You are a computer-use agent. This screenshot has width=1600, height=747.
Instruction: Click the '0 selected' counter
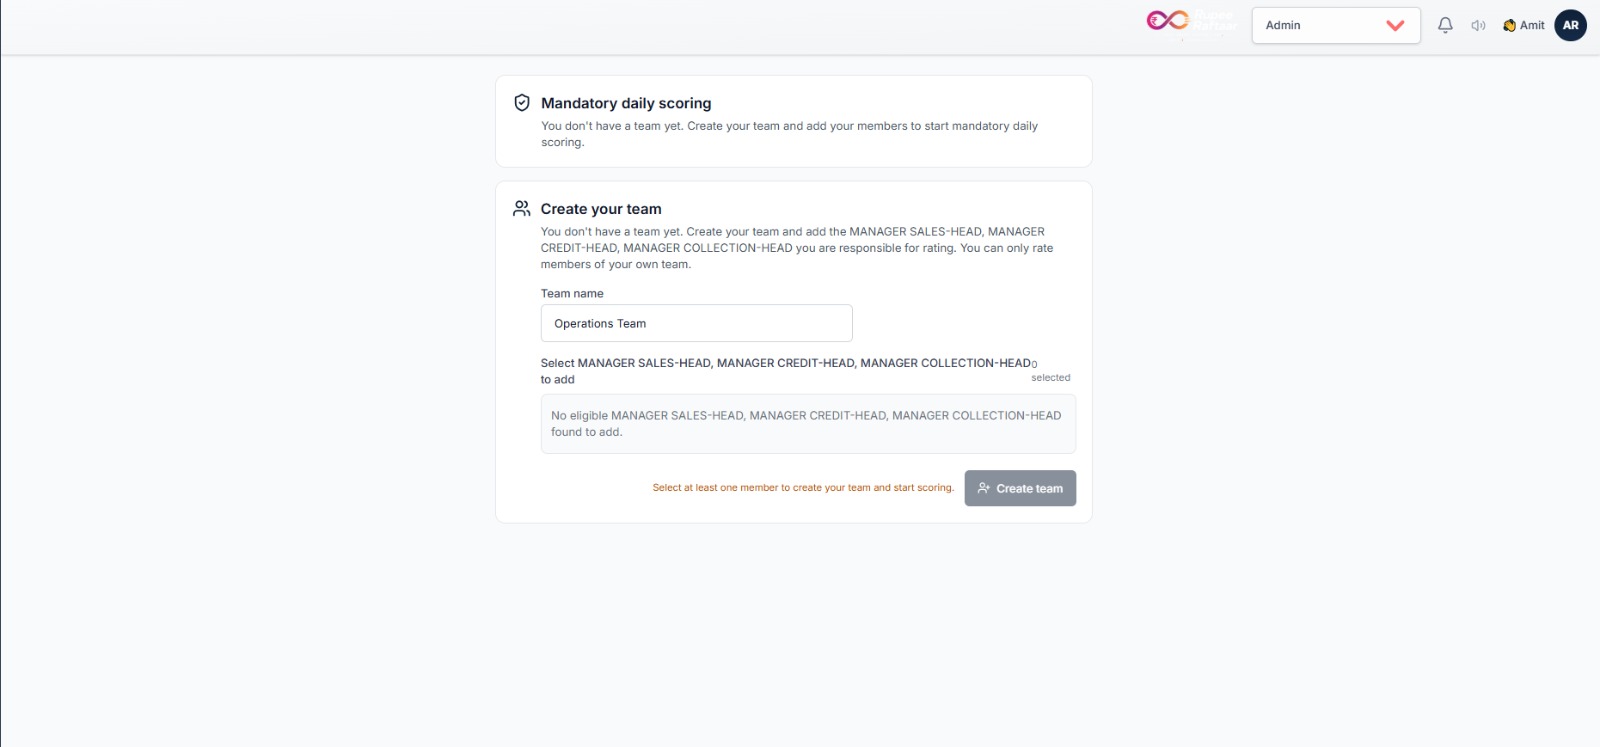tap(1050, 371)
